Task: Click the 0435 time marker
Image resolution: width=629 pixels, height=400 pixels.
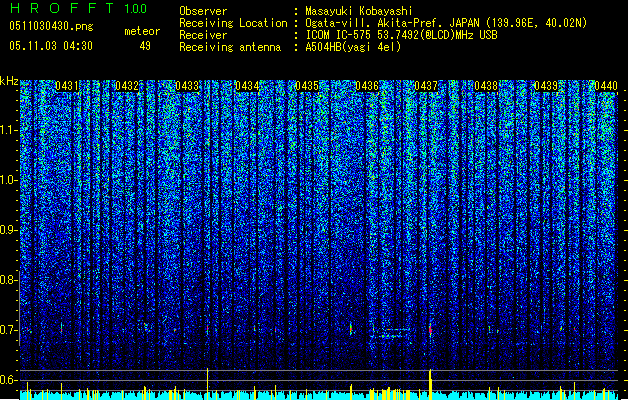Action: (306, 86)
